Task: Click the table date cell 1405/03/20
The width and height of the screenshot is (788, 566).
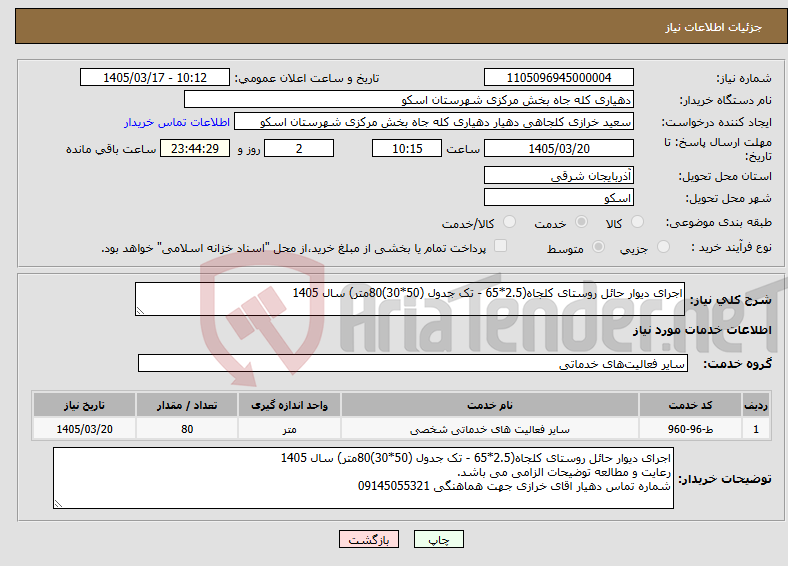Action: [x=84, y=429]
